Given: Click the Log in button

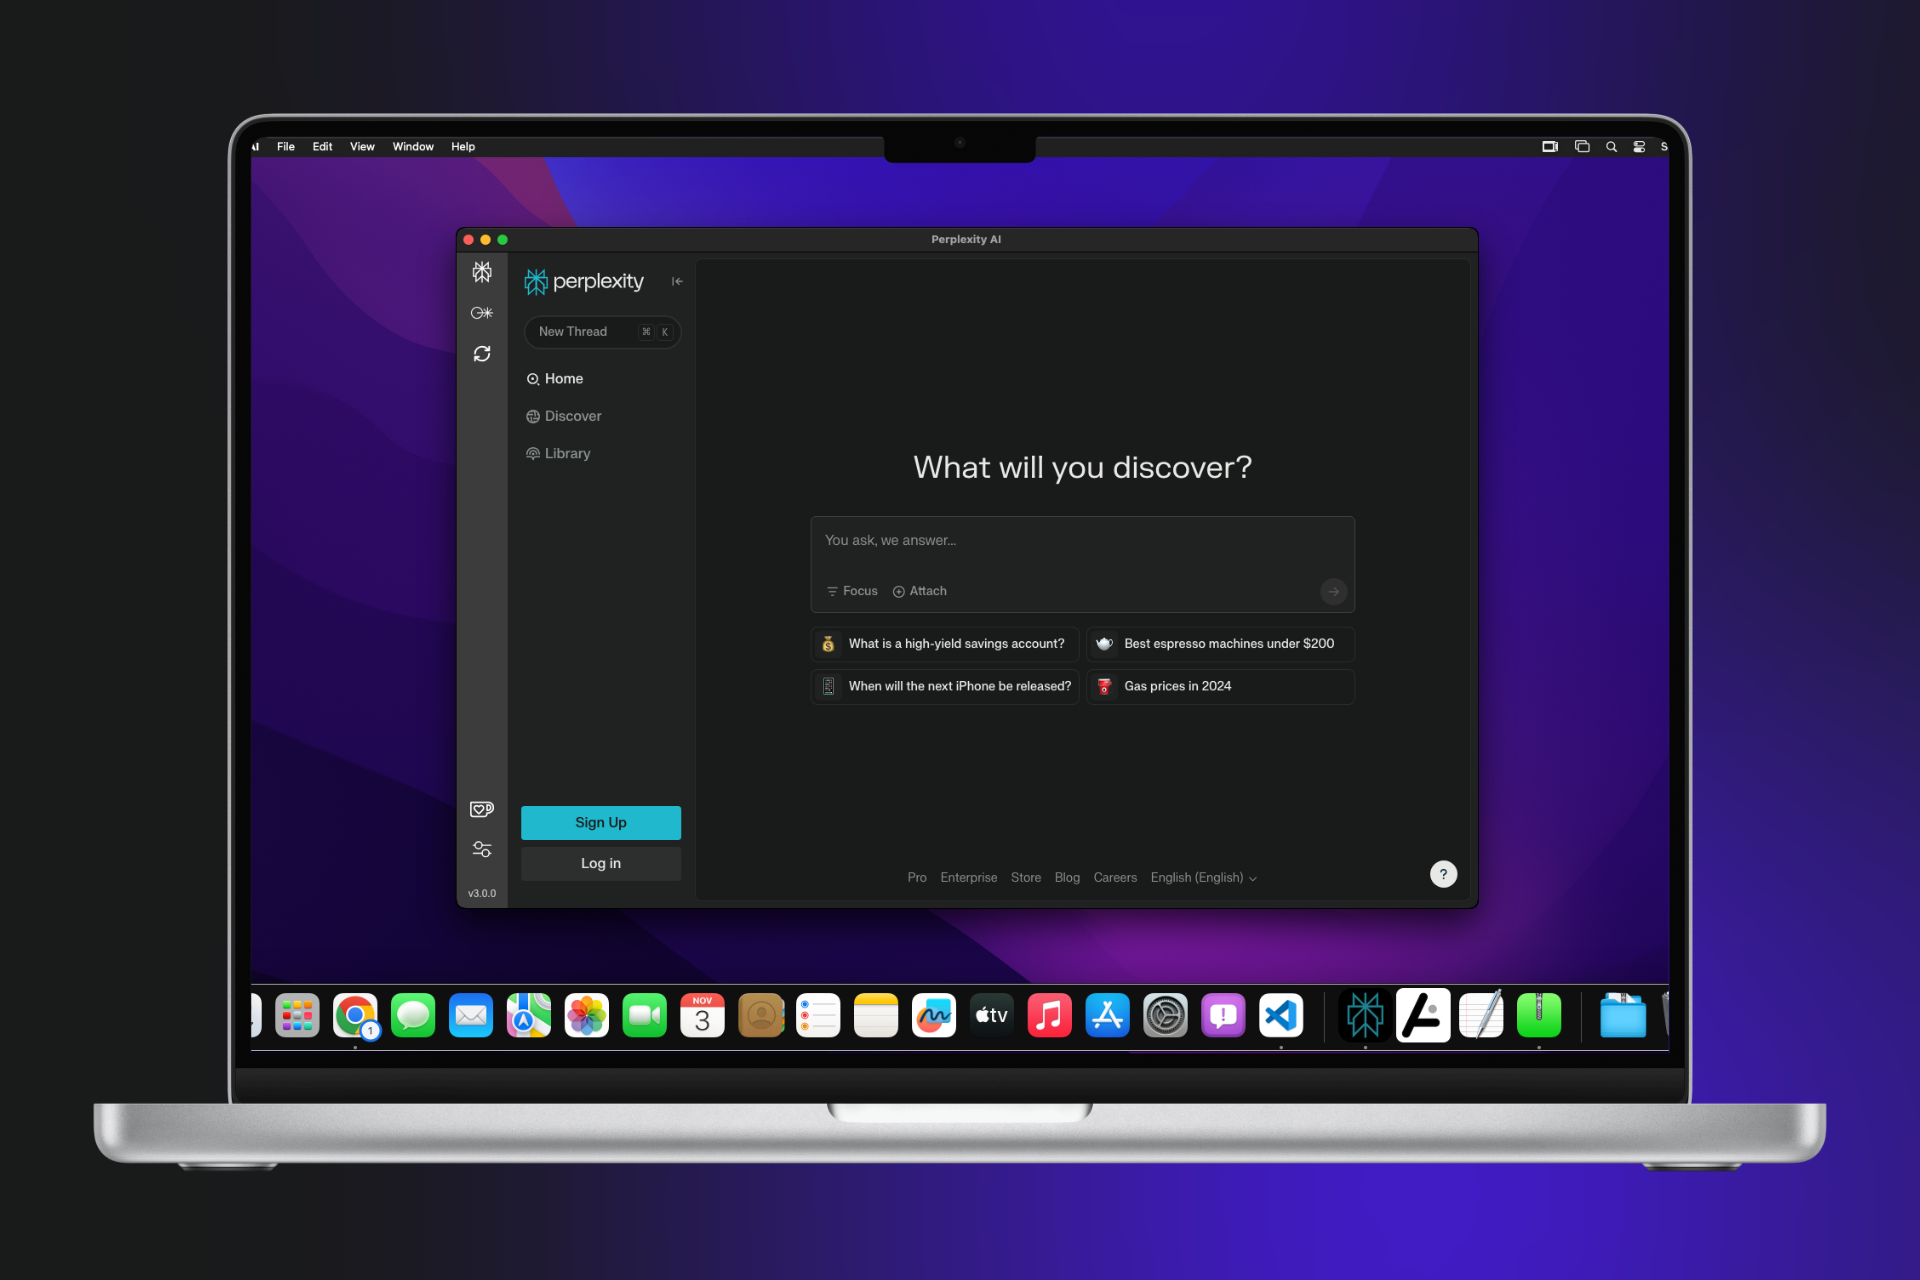Looking at the screenshot, I should pyautogui.click(x=600, y=863).
